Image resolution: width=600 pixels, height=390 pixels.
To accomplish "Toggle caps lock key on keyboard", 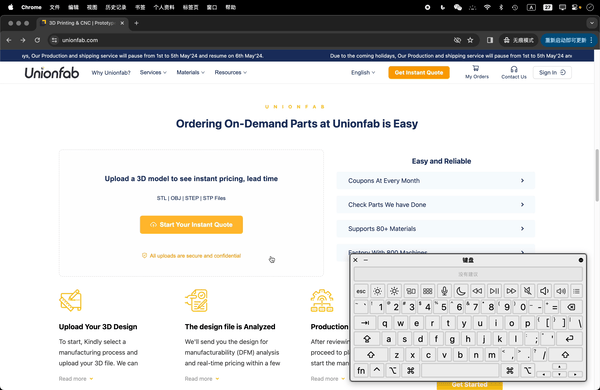I will coord(367,339).
